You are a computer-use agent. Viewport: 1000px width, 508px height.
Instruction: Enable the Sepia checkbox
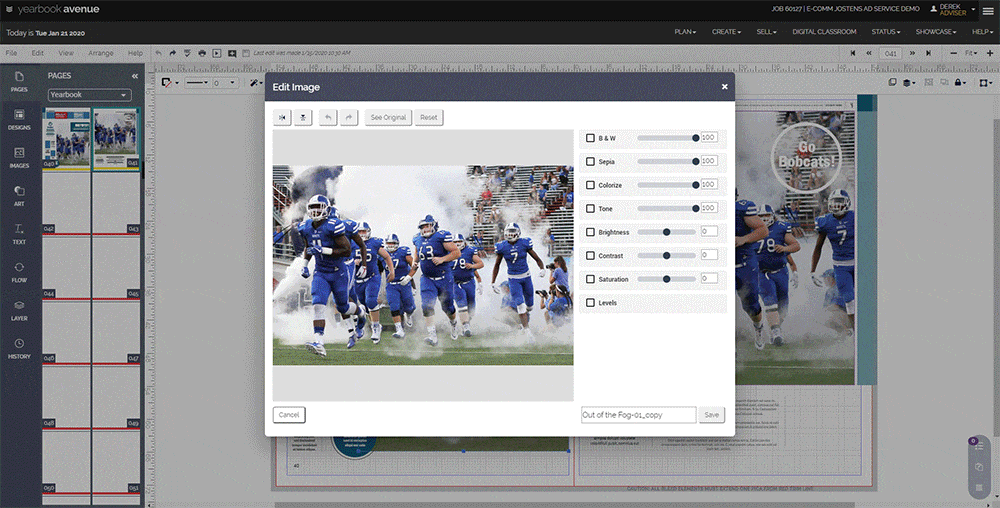tap(590, 161)
